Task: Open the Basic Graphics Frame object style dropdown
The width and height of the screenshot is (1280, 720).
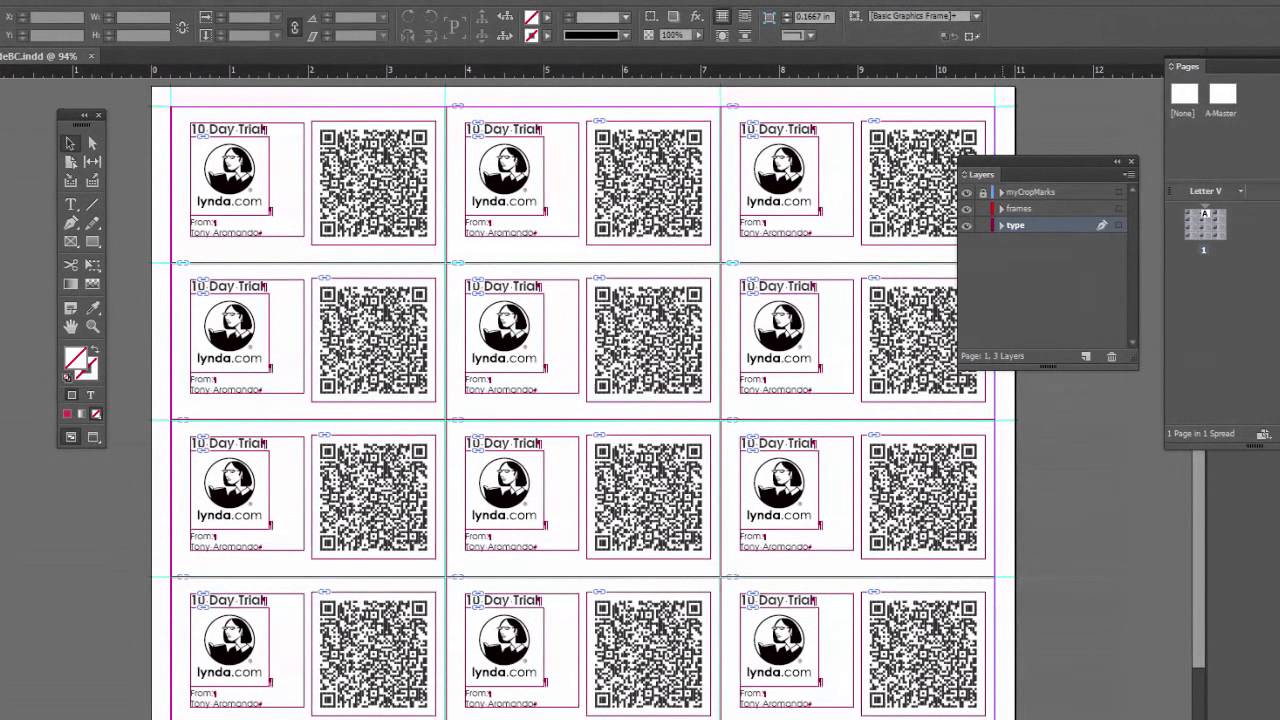Action: (x=976, y=17)
